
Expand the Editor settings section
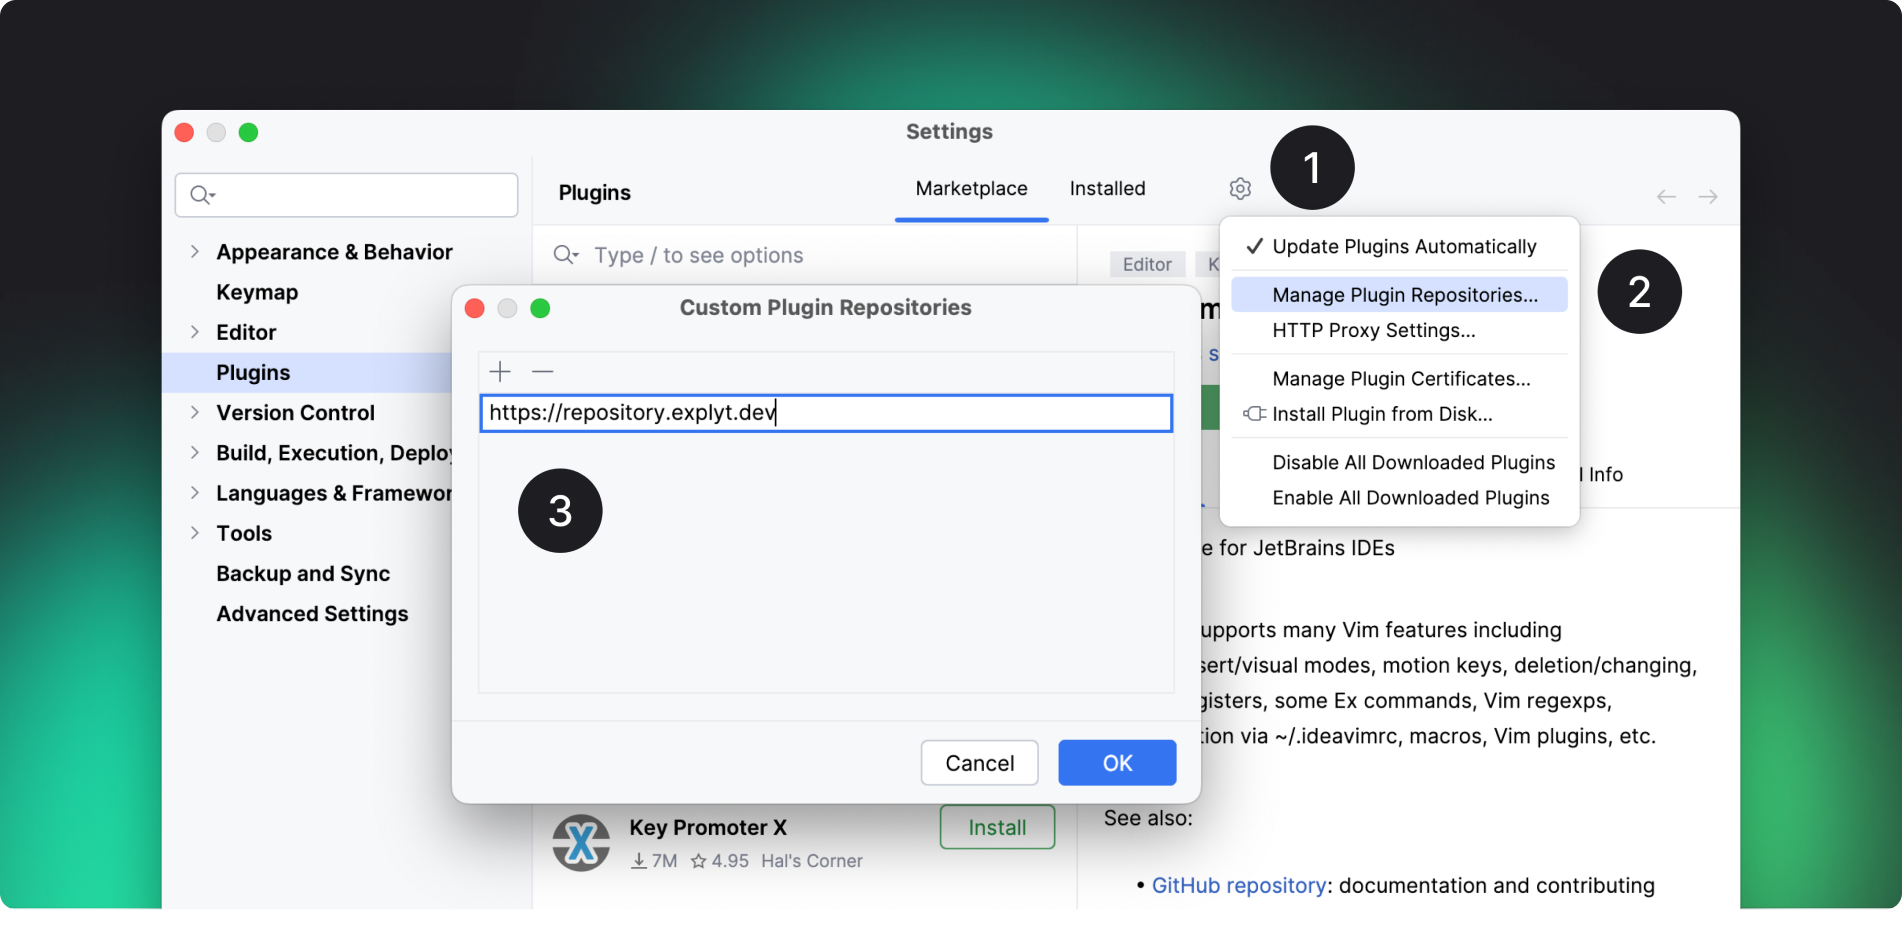point(195,332)
